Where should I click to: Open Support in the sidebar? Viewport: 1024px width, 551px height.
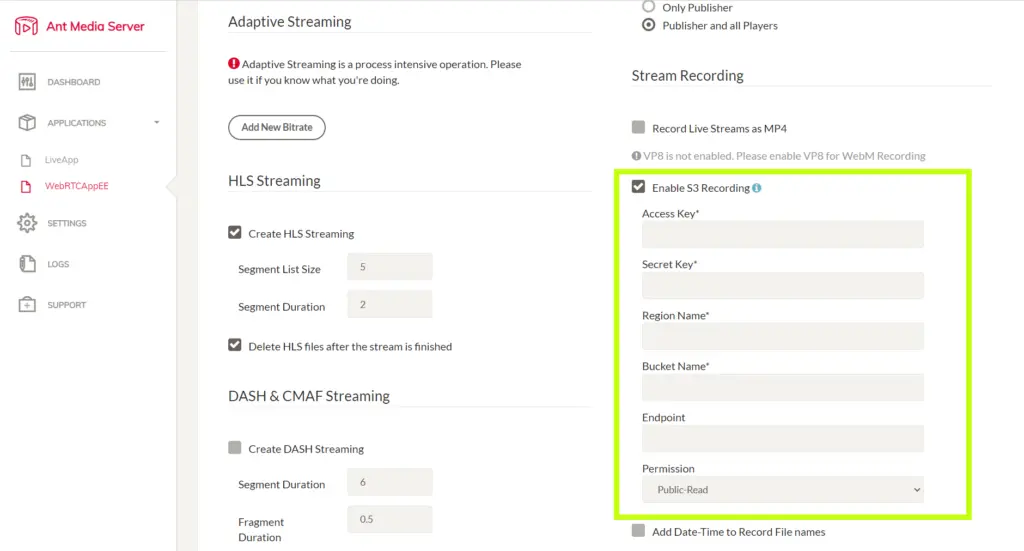(67, 305)
